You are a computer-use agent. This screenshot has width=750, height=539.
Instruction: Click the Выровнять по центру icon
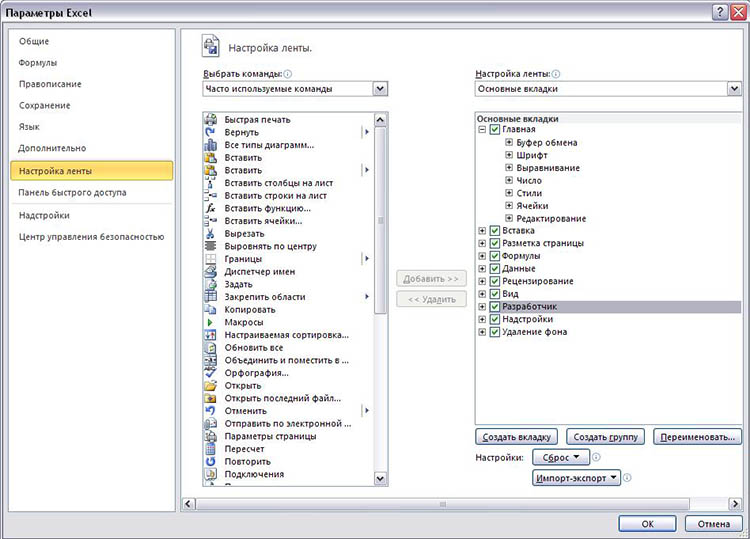click(210, 246)
